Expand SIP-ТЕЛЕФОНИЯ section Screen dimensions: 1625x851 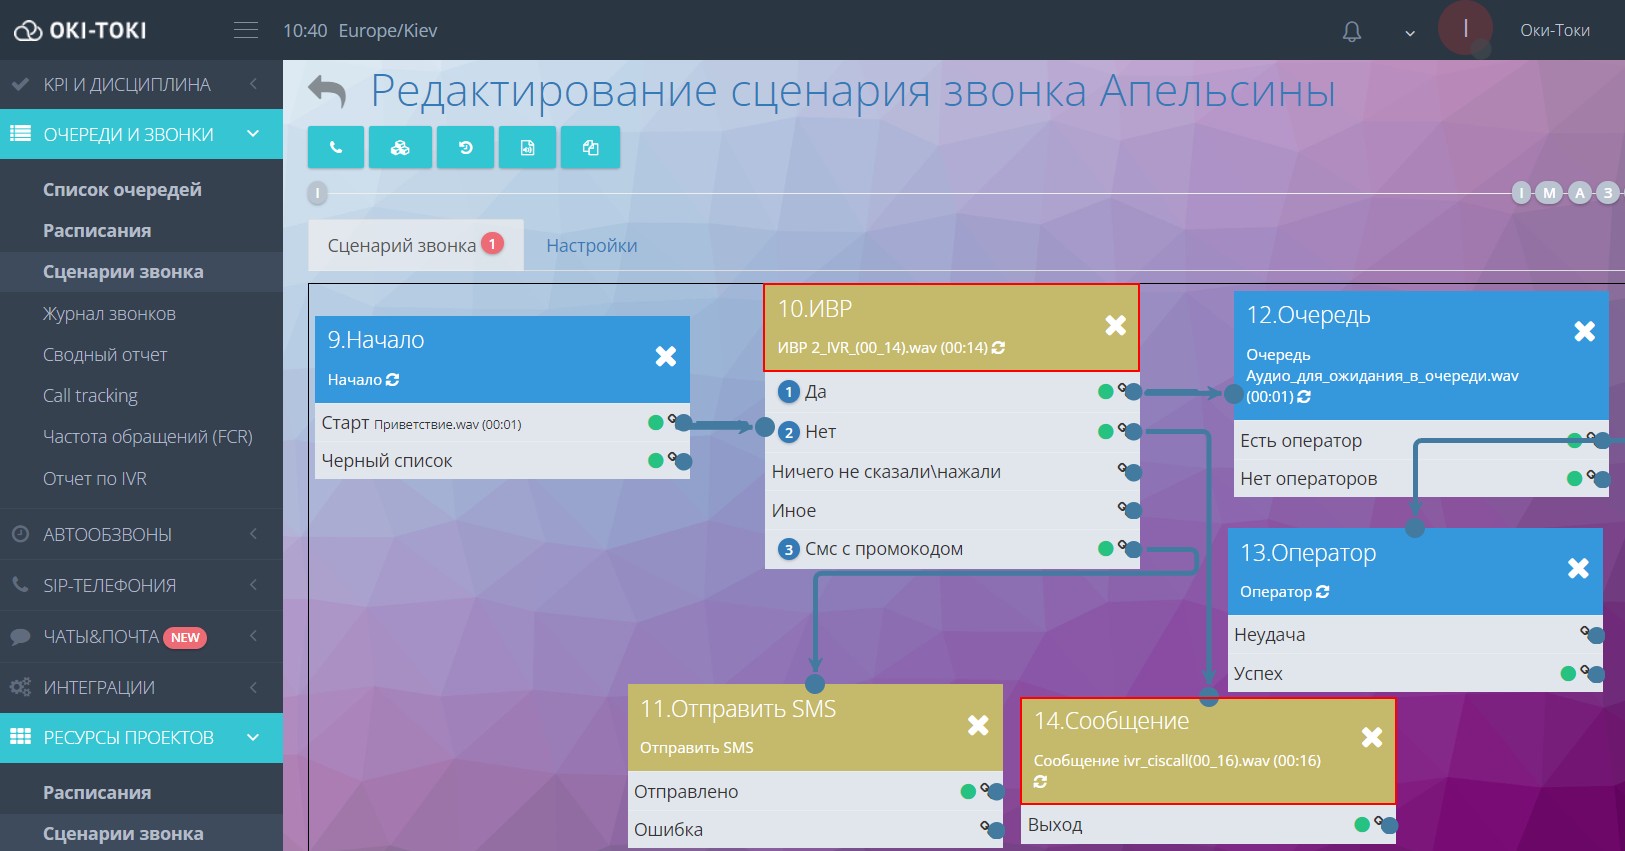[x=141, y=585]
